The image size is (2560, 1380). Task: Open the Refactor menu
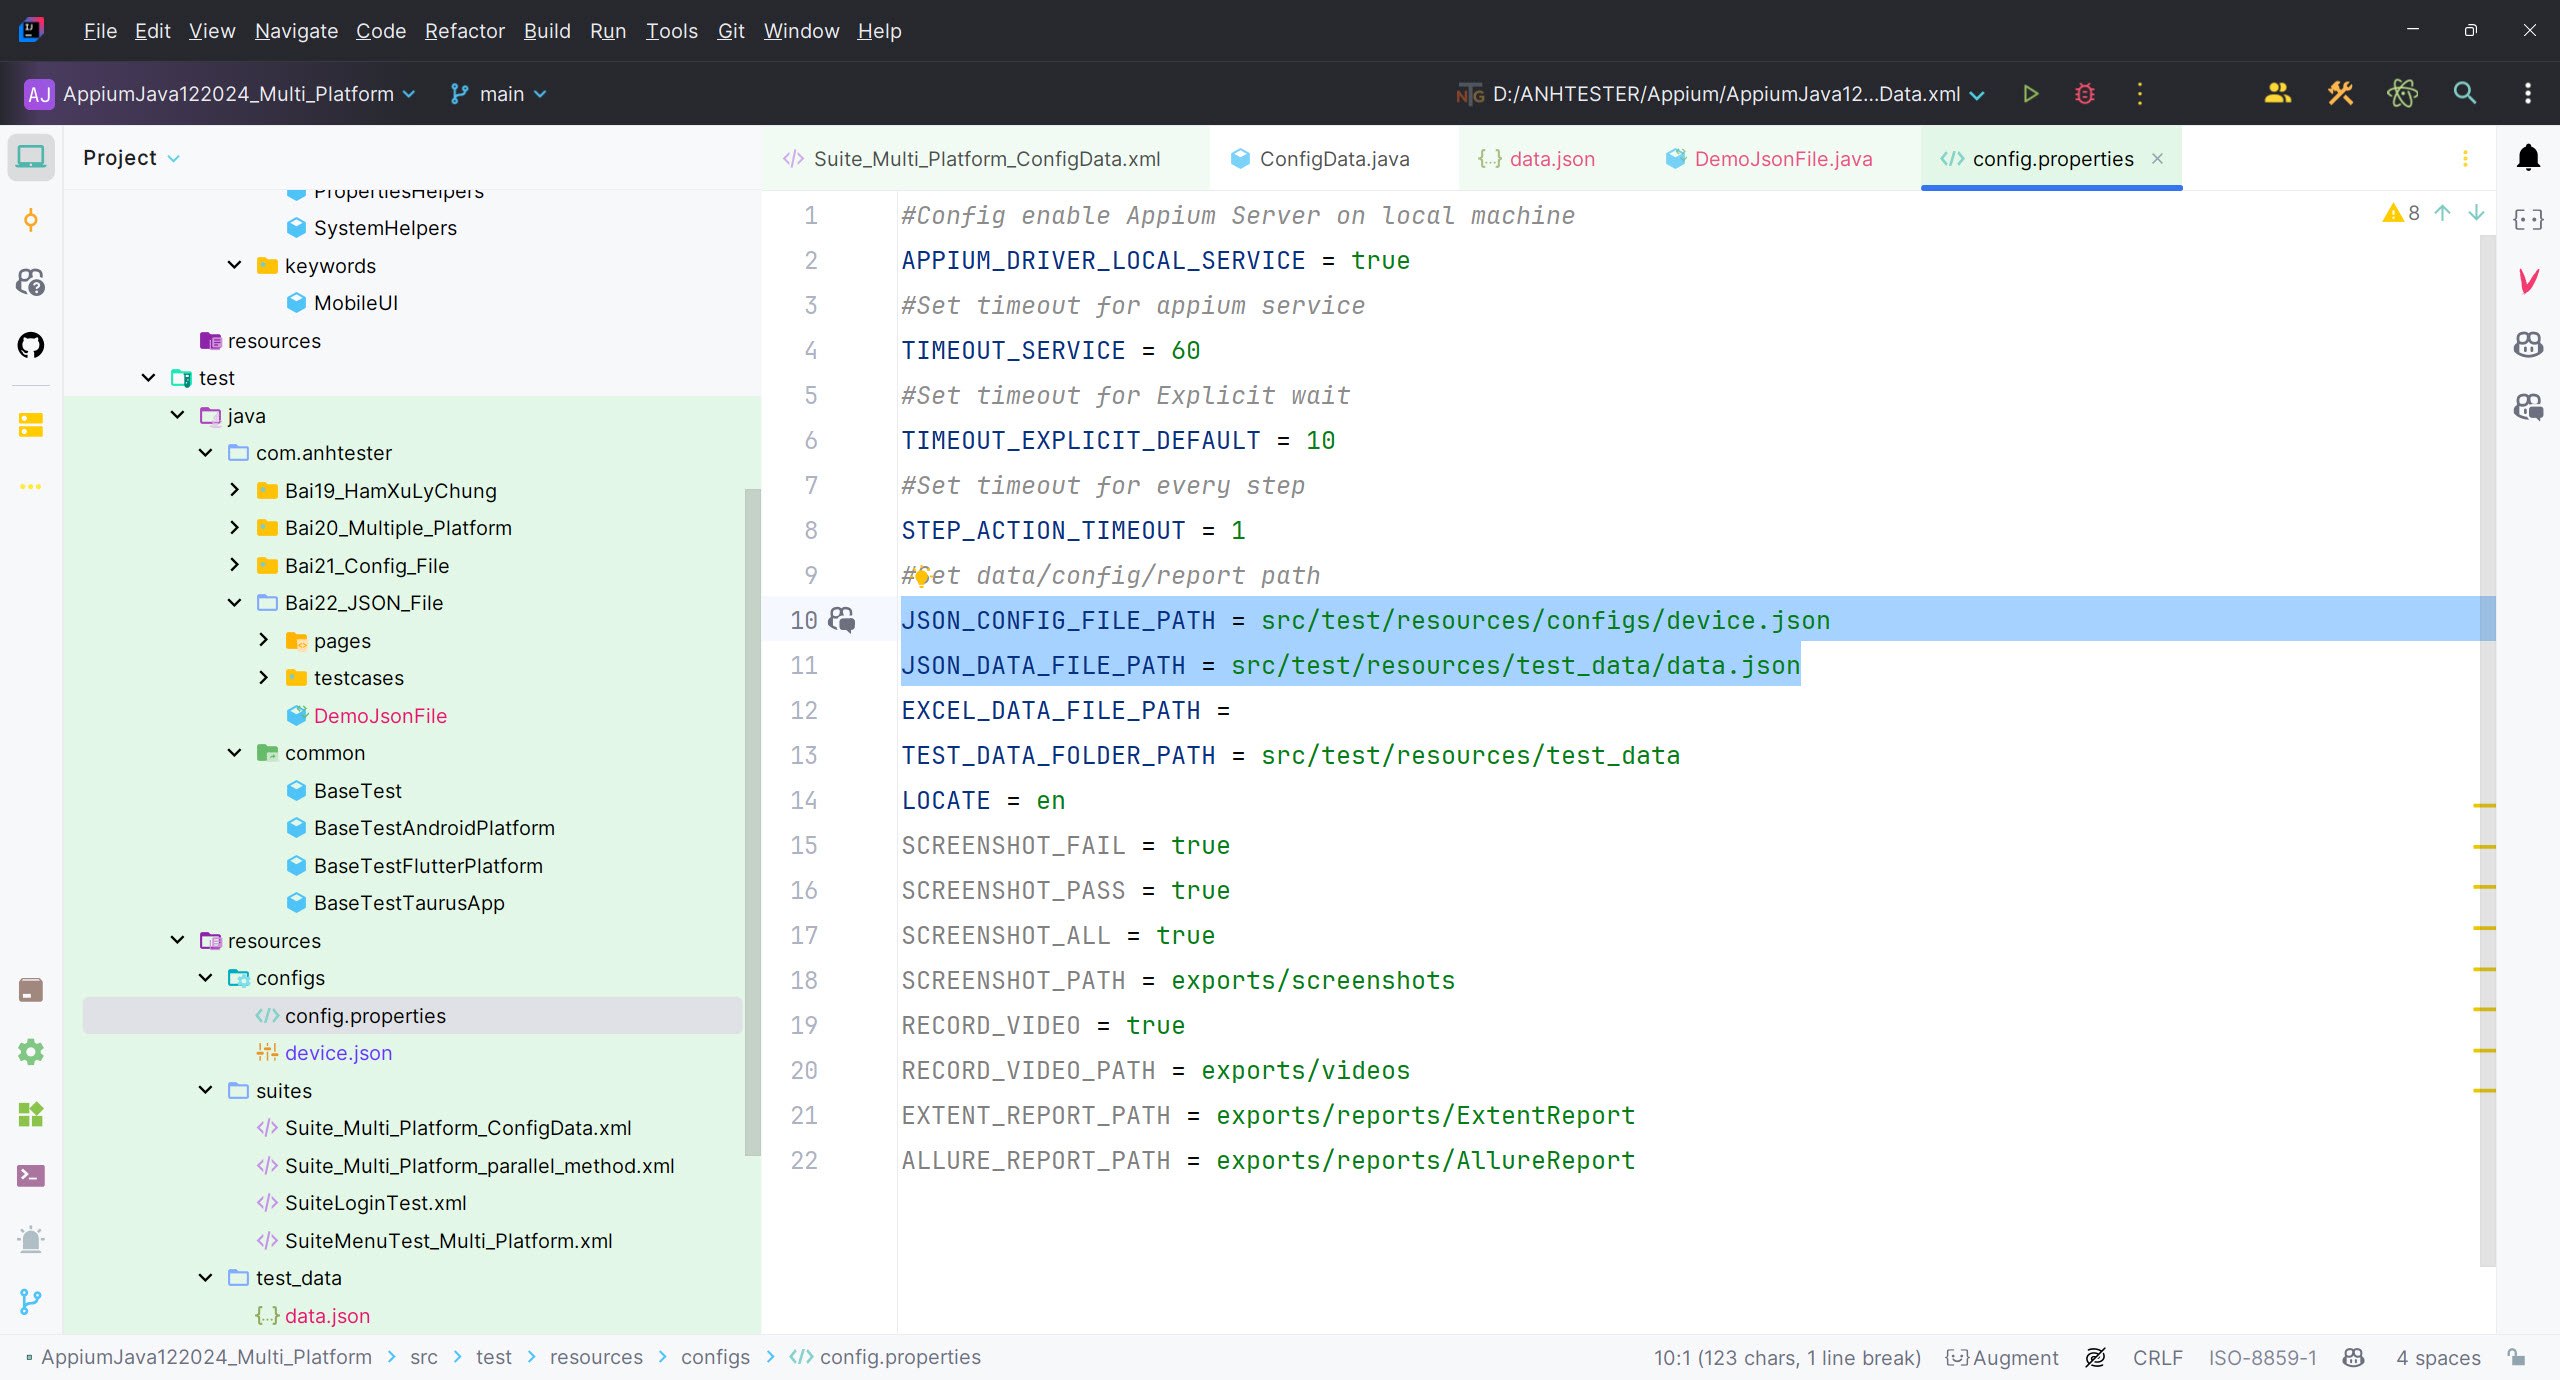[x=465, y=31]
